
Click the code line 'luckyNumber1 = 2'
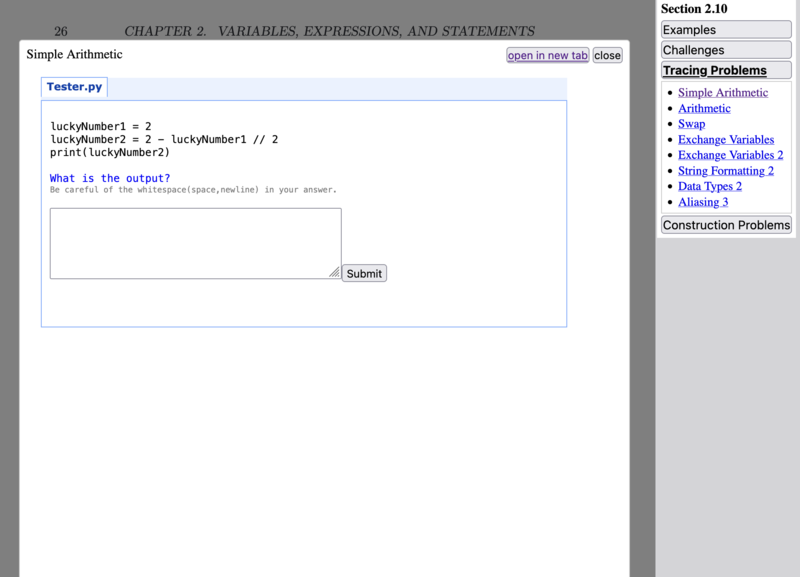(x=101, y=126)
